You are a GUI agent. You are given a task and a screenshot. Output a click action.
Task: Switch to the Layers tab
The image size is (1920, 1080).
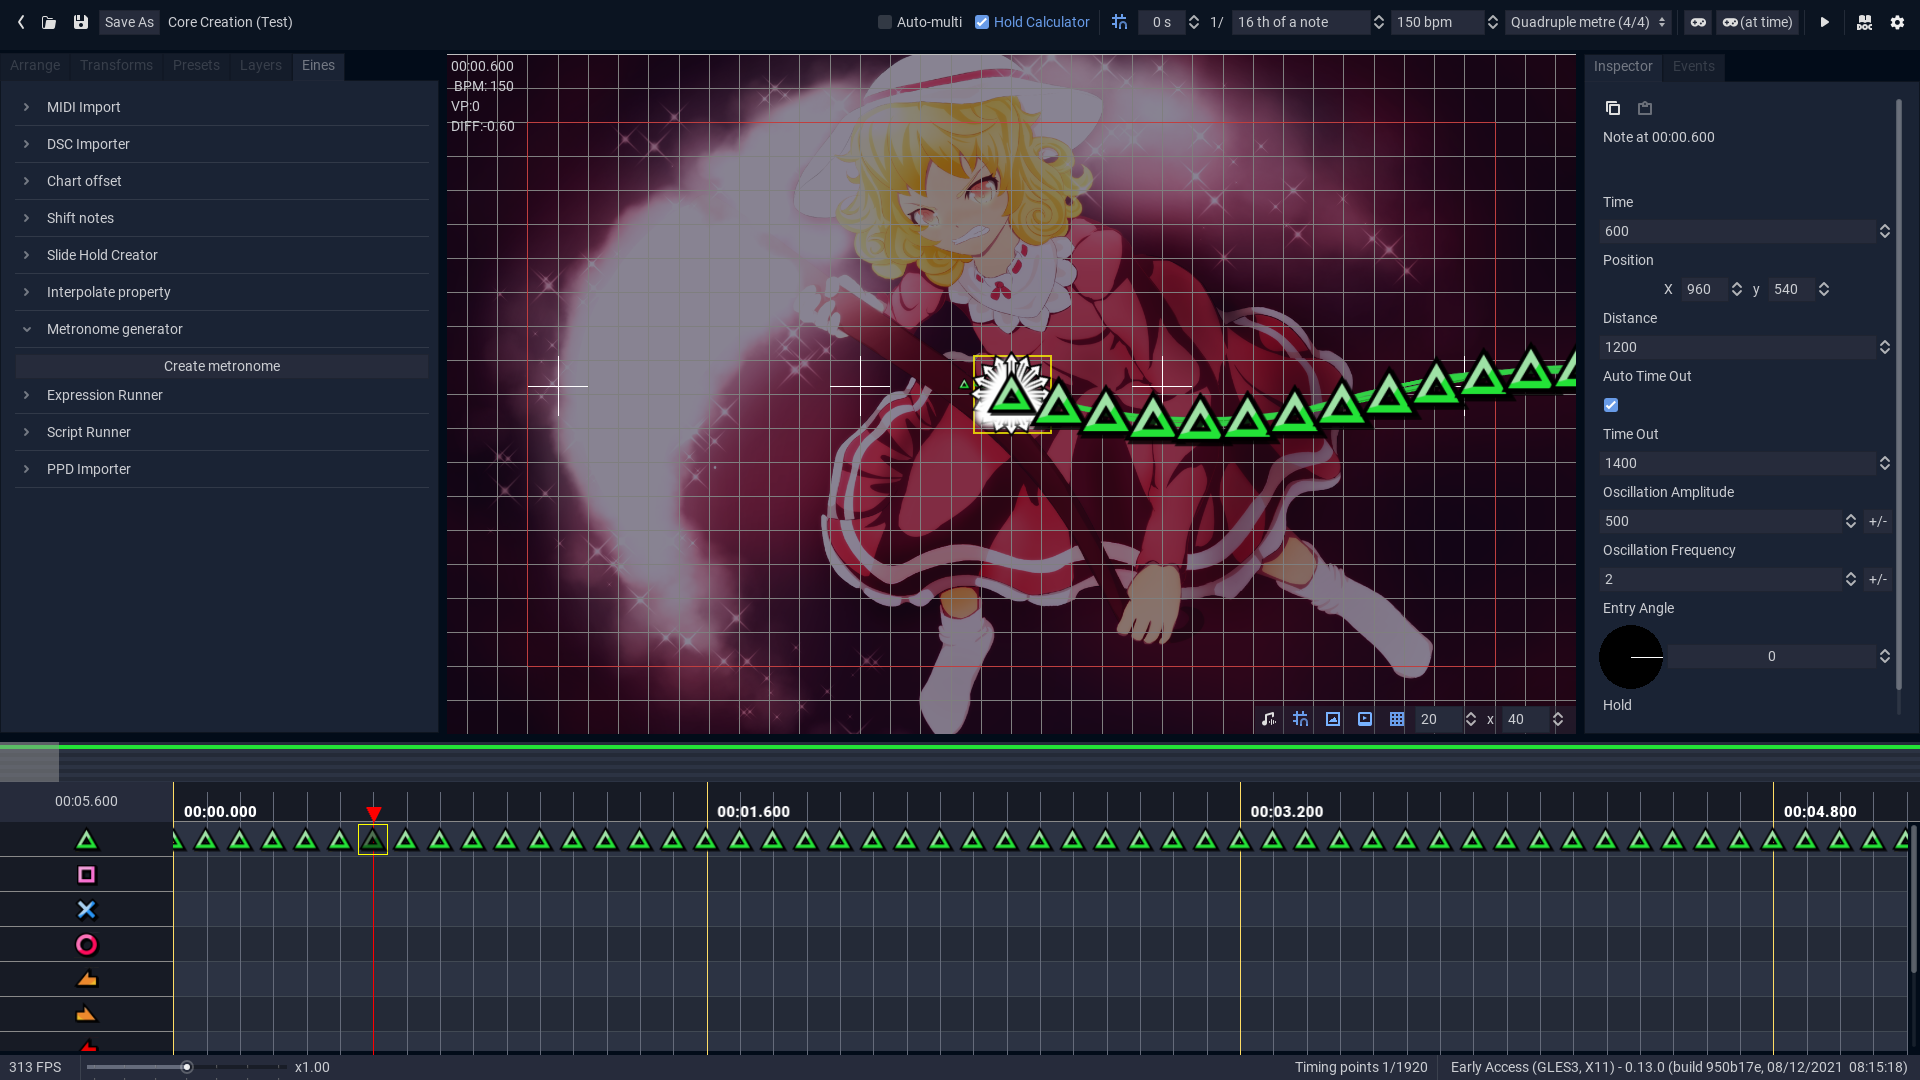(261, 65)
